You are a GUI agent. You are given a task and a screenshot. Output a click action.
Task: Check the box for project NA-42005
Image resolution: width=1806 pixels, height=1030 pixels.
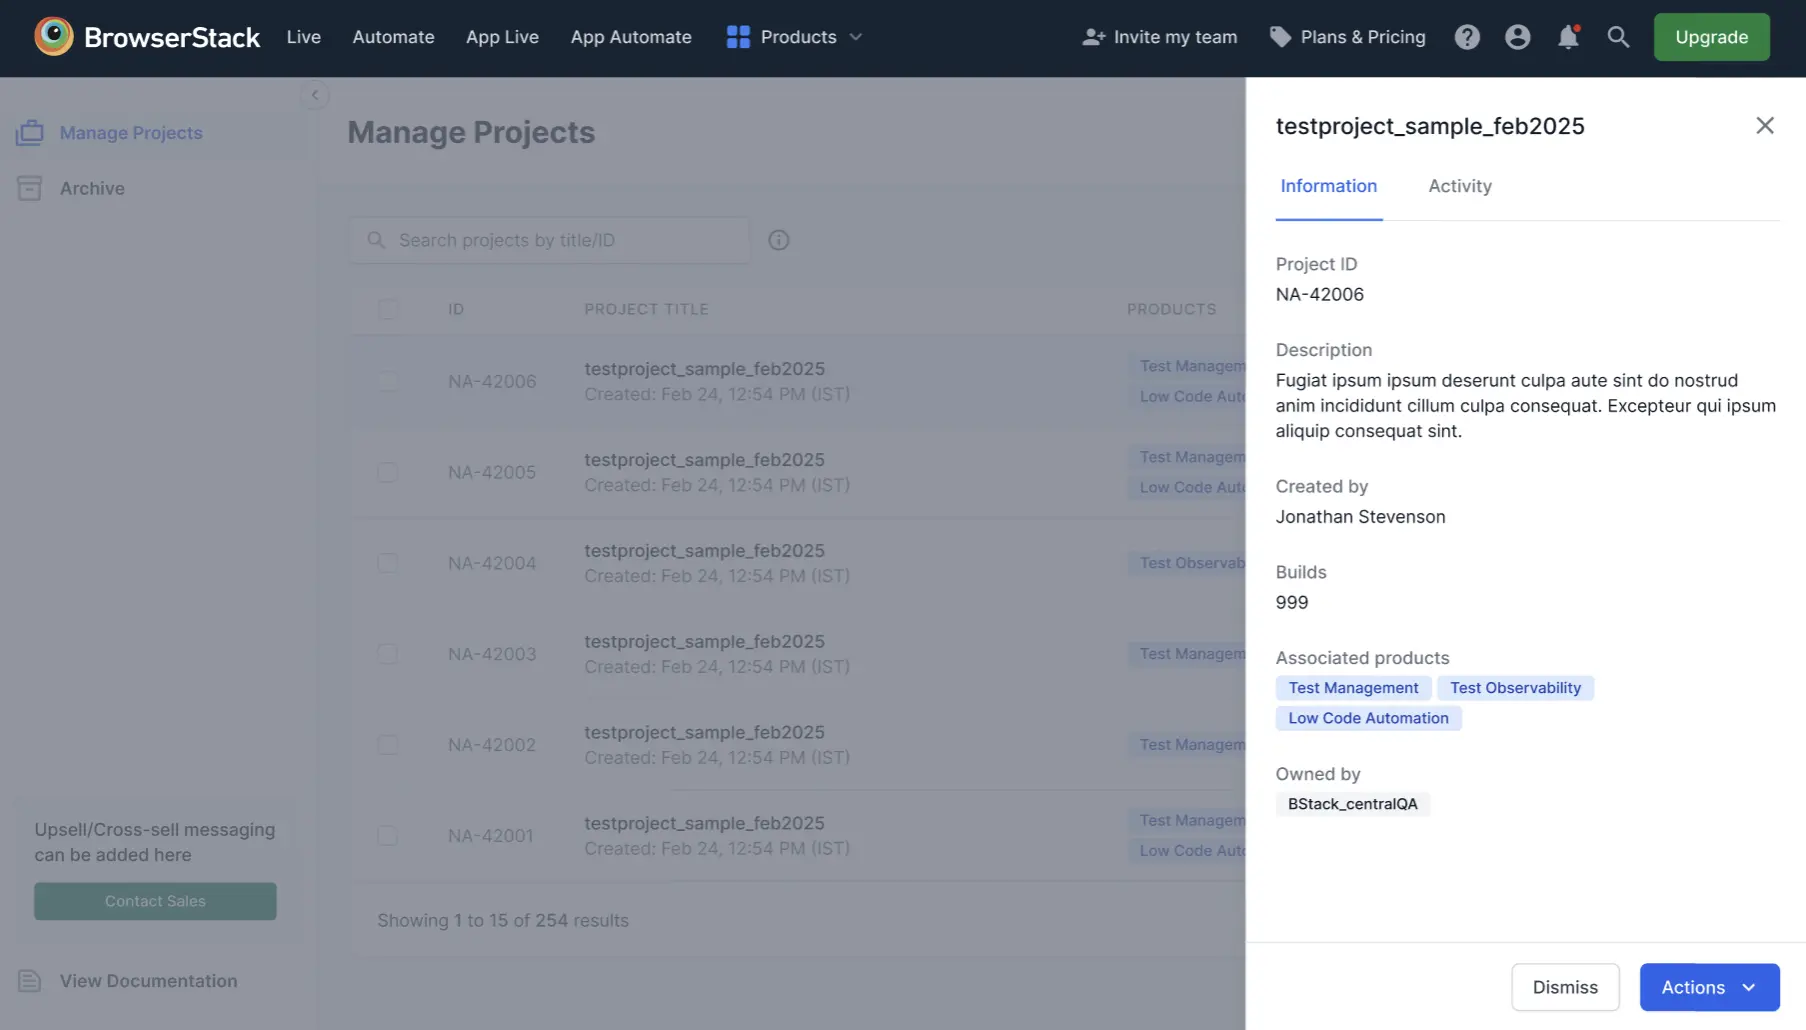(387, 472)
